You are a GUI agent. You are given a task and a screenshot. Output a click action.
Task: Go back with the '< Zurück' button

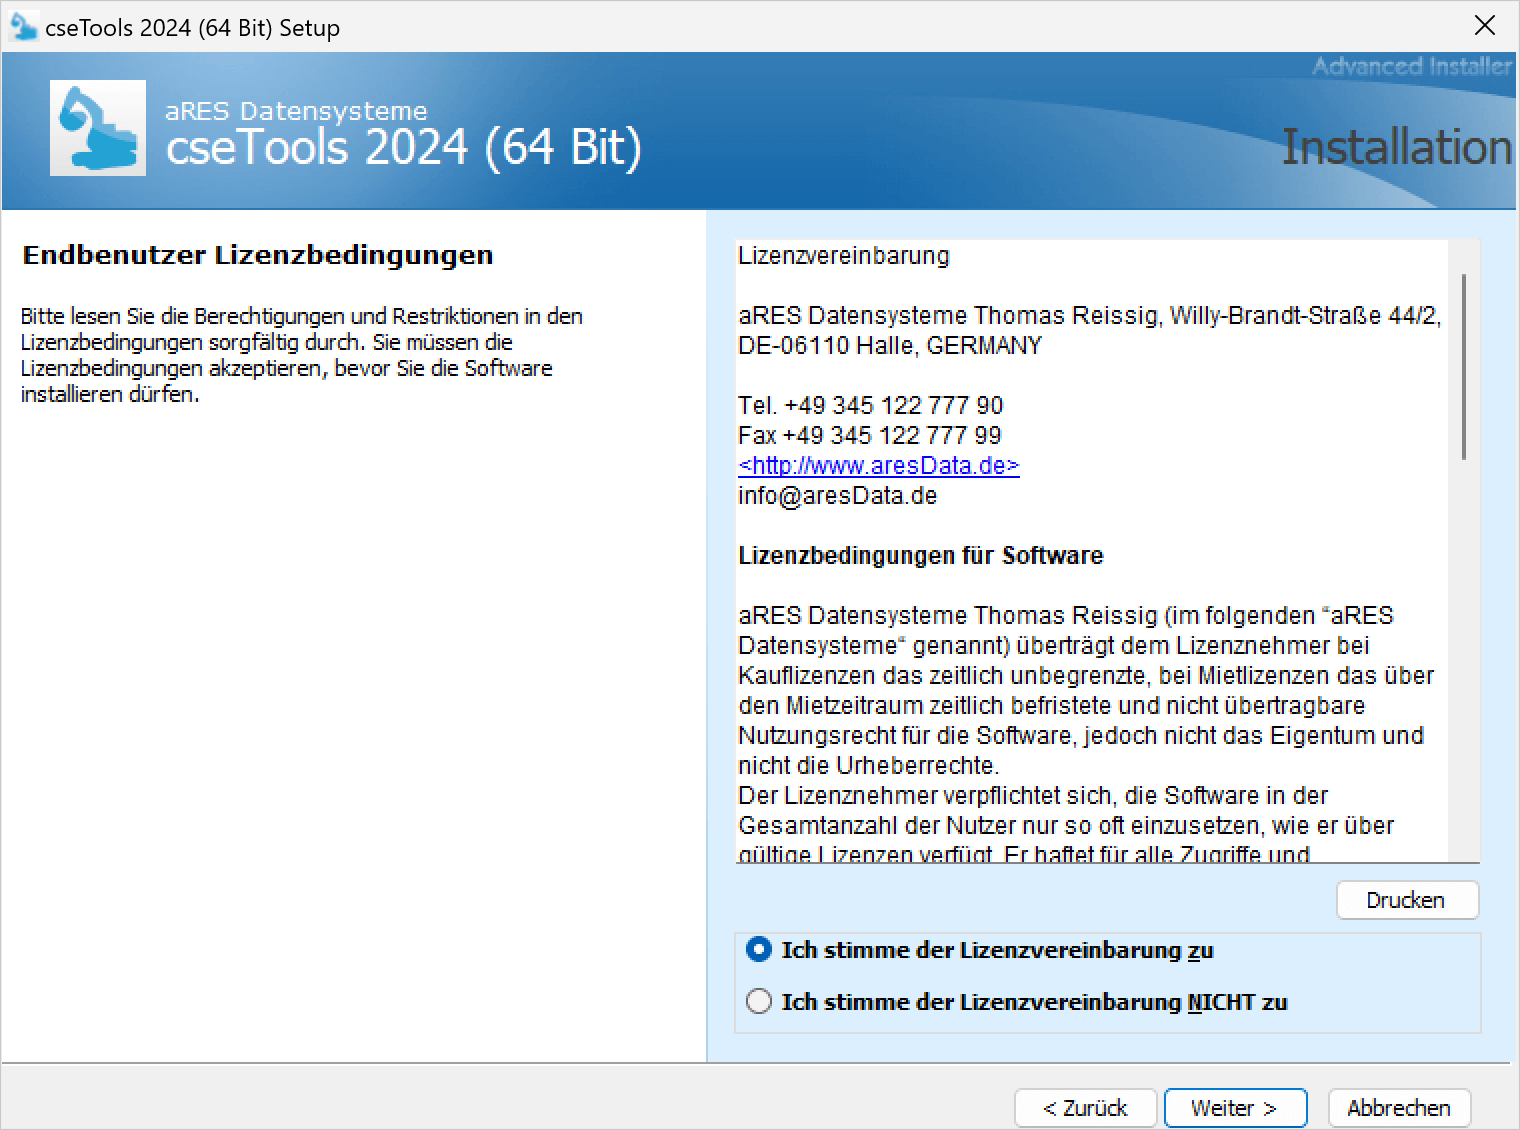point(1085,1108)
